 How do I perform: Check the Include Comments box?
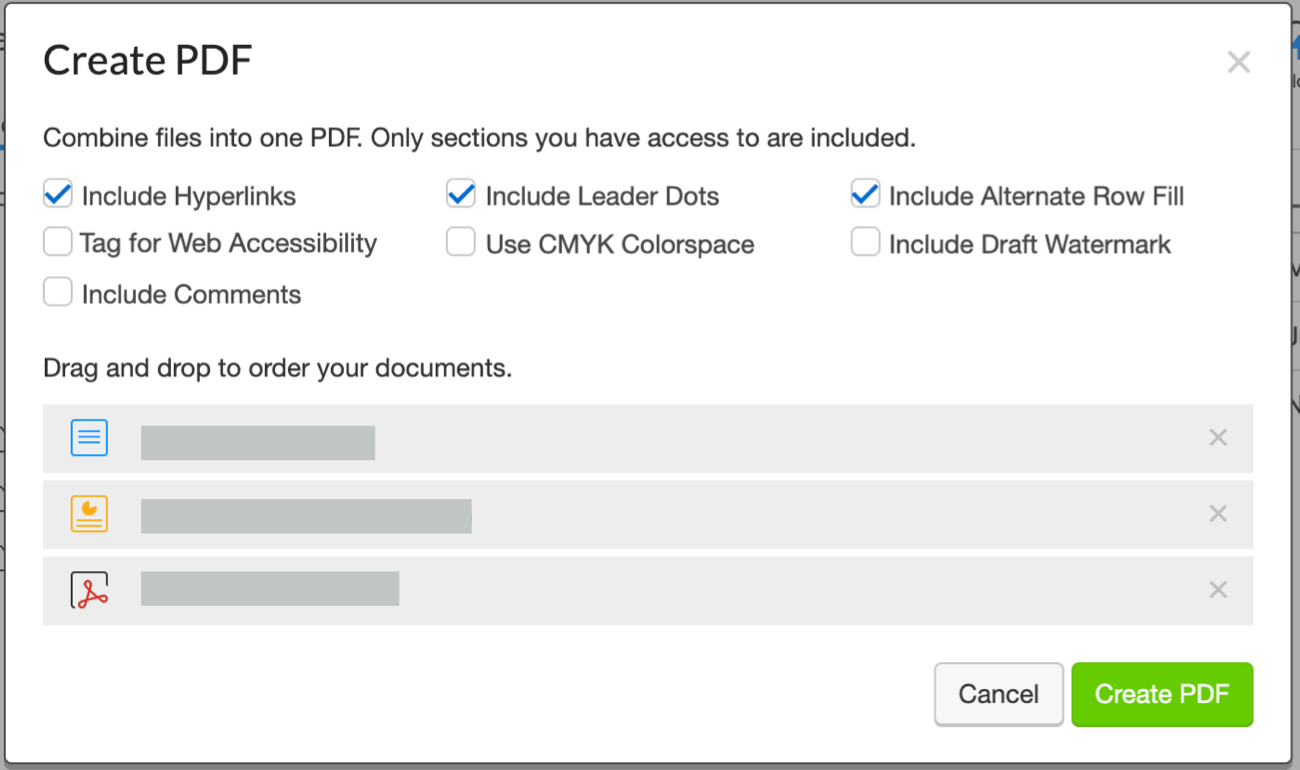coord(58,293)
